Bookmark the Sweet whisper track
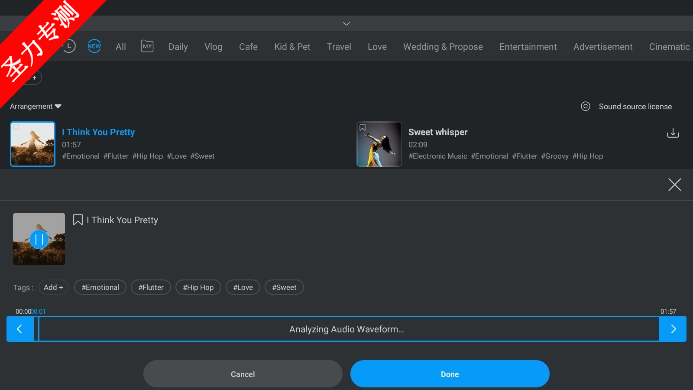This screenshot has width=693, height=390. tap(362, 128)
